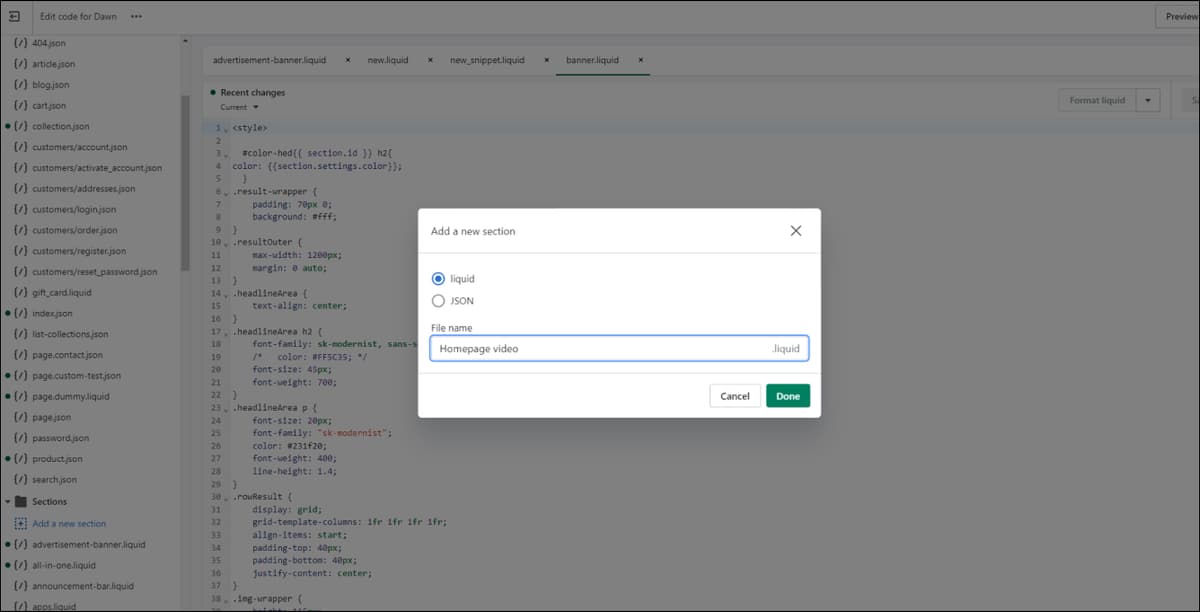The image size is (1200, 612).
Task: Switch to new.liquid tab
Action: tap(388, 60)
